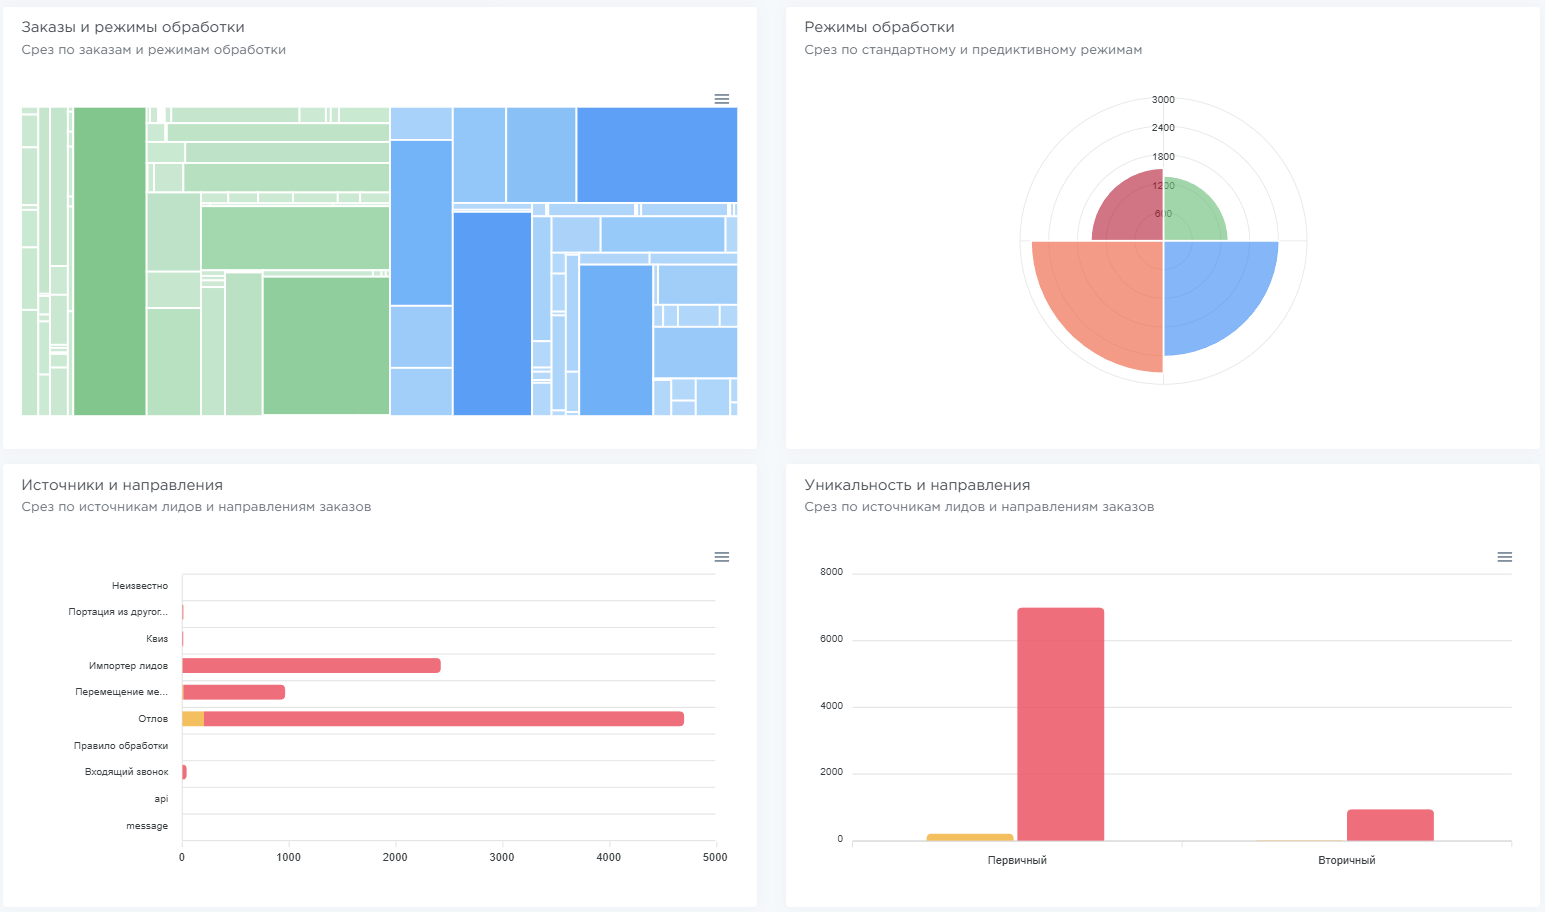Click the Первичный axis label

pos(1017,860)
